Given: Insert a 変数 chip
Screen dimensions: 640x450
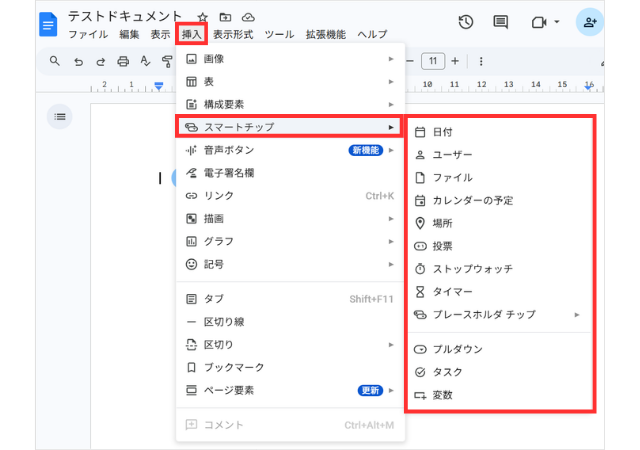Looking at the screenshot, I should tap(500, 395).
